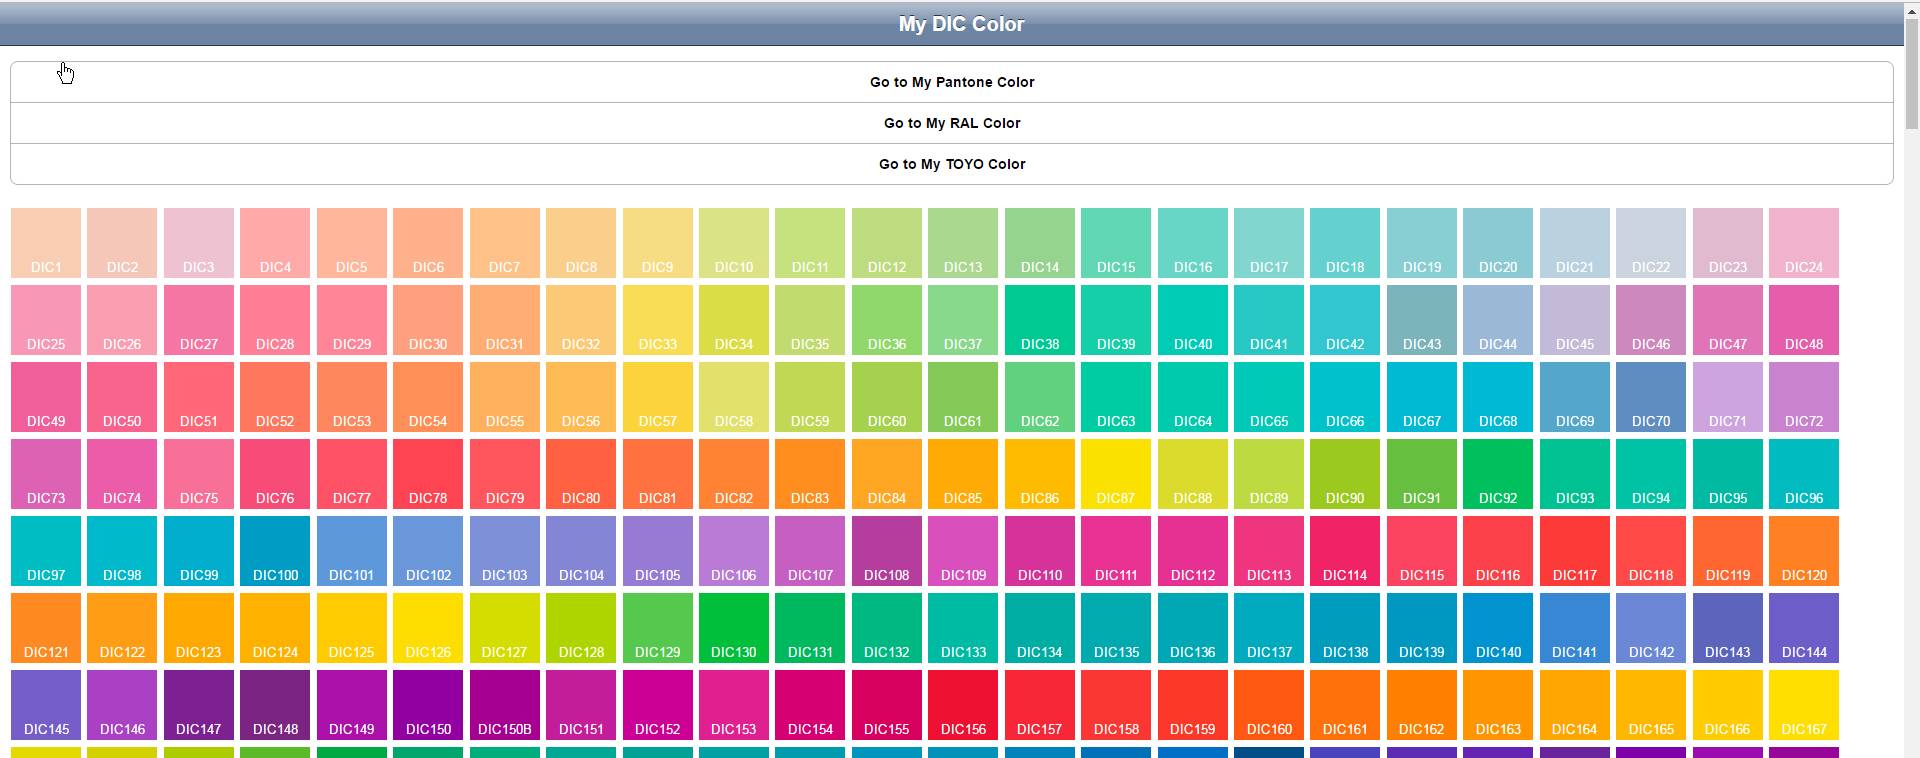Image resolution: width=1920 pixels, height=758 pixels.
Task: Pick the DIC24 pink swatch
Action: pyautogui.click(x=1804, y=243)
